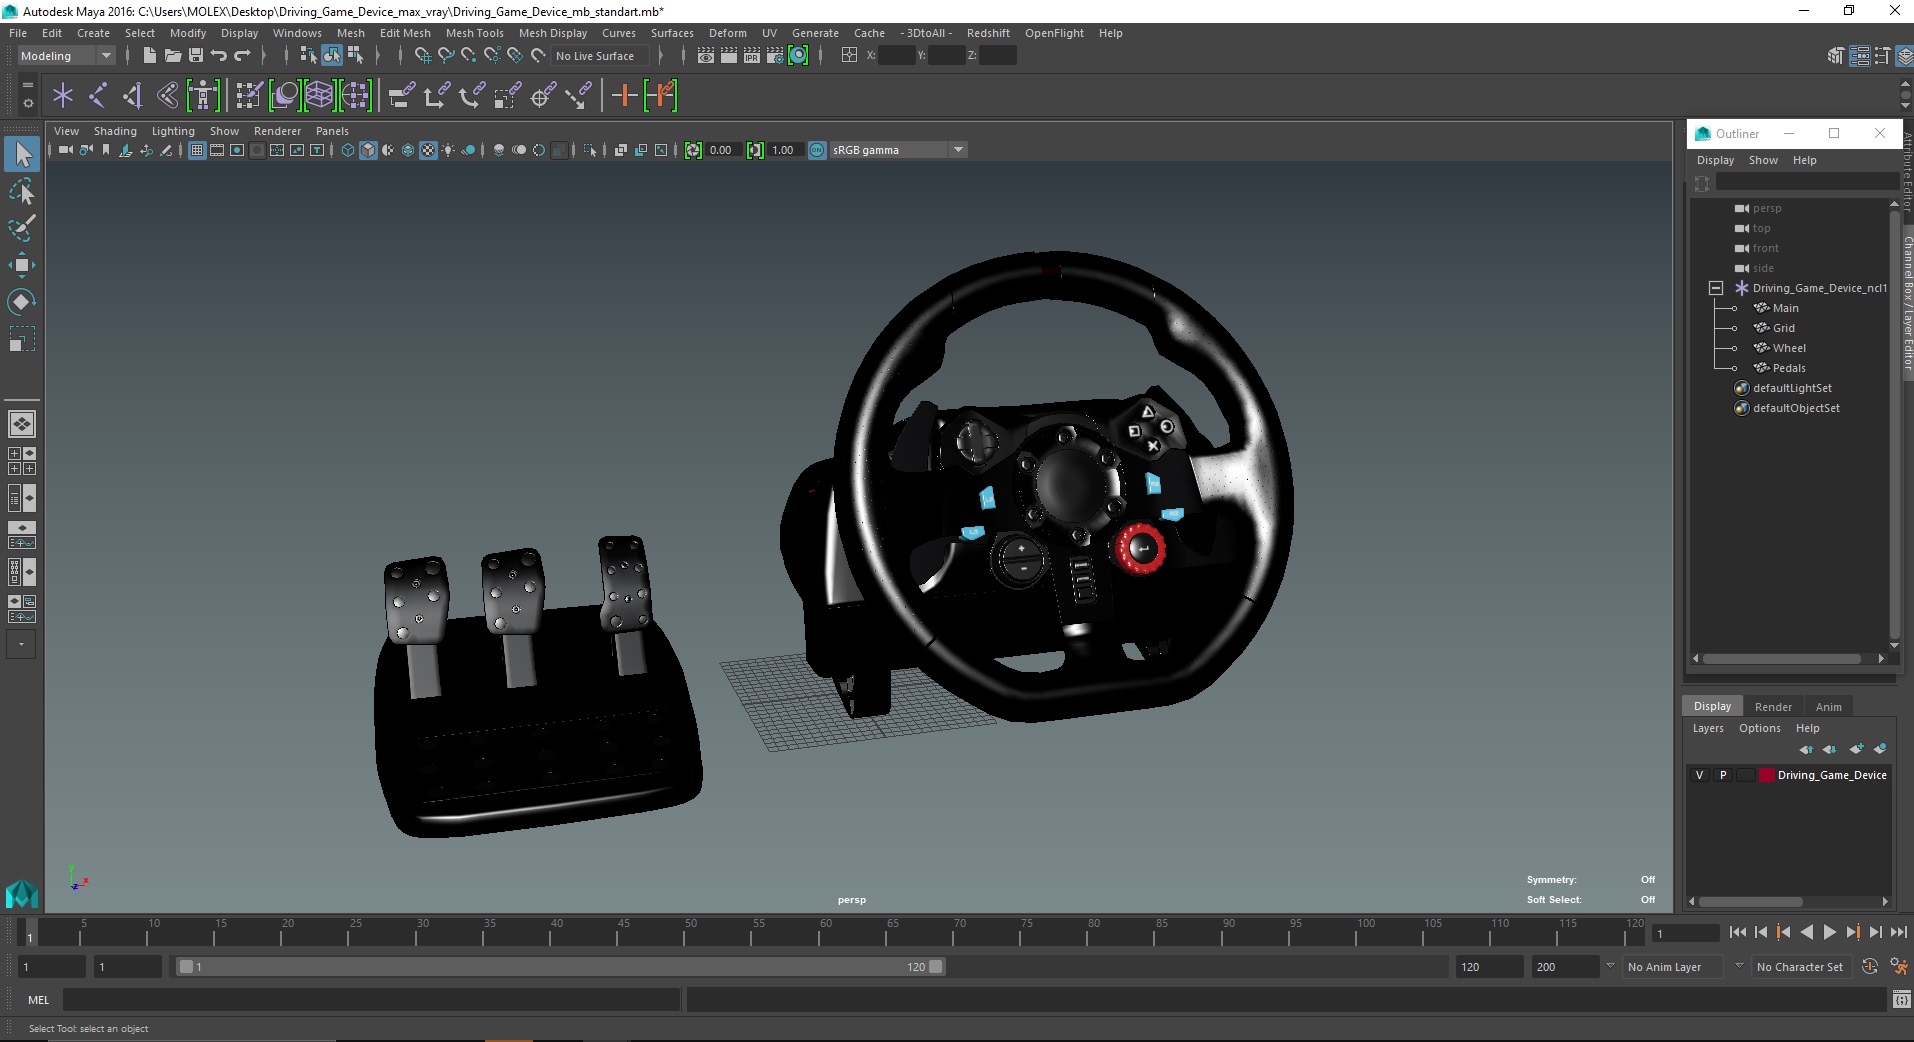Click the purple star locator shelf icon
The image size is (1914, 1042).
(x=63, y=96)
